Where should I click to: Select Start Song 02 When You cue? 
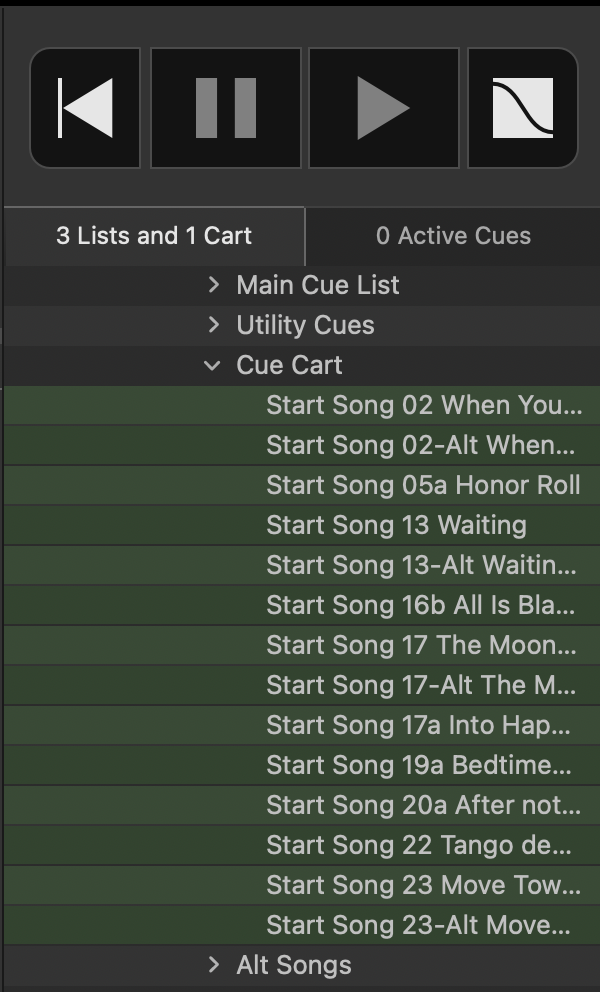click(x=302, y=405)
